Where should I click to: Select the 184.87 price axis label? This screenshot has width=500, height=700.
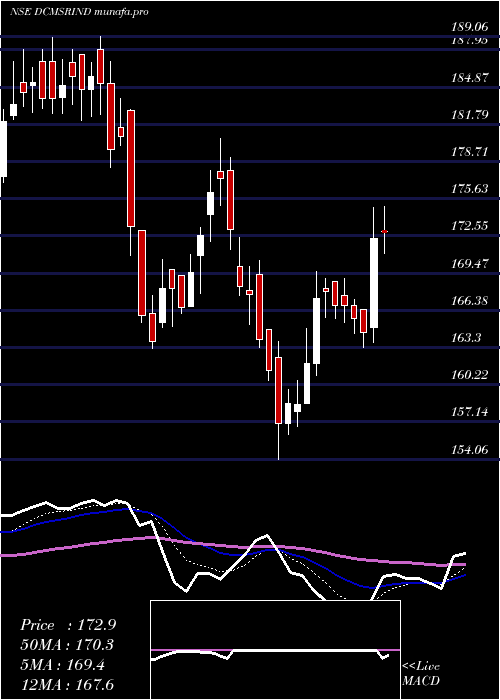[470, 78]
